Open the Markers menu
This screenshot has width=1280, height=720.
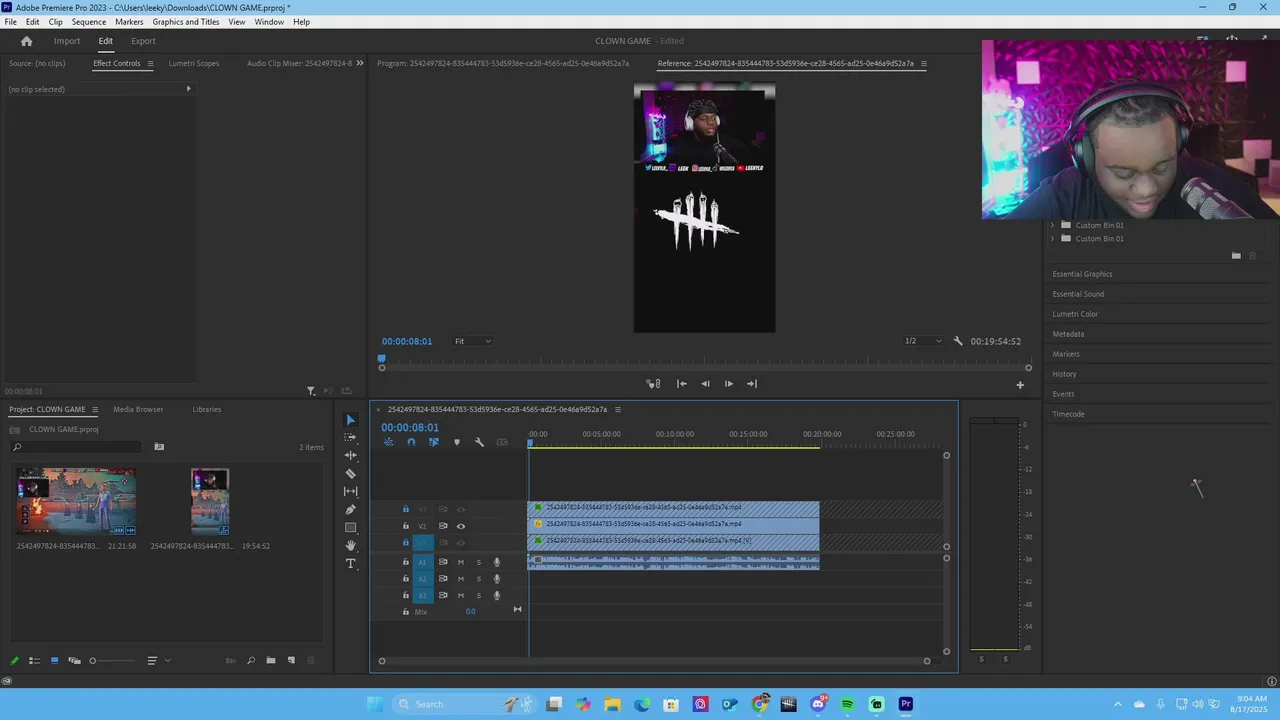pyautogui.click(x=129, y=22)
